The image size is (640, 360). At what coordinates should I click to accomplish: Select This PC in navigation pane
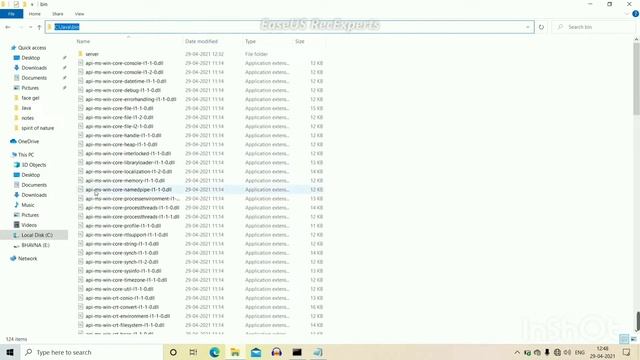26,155
